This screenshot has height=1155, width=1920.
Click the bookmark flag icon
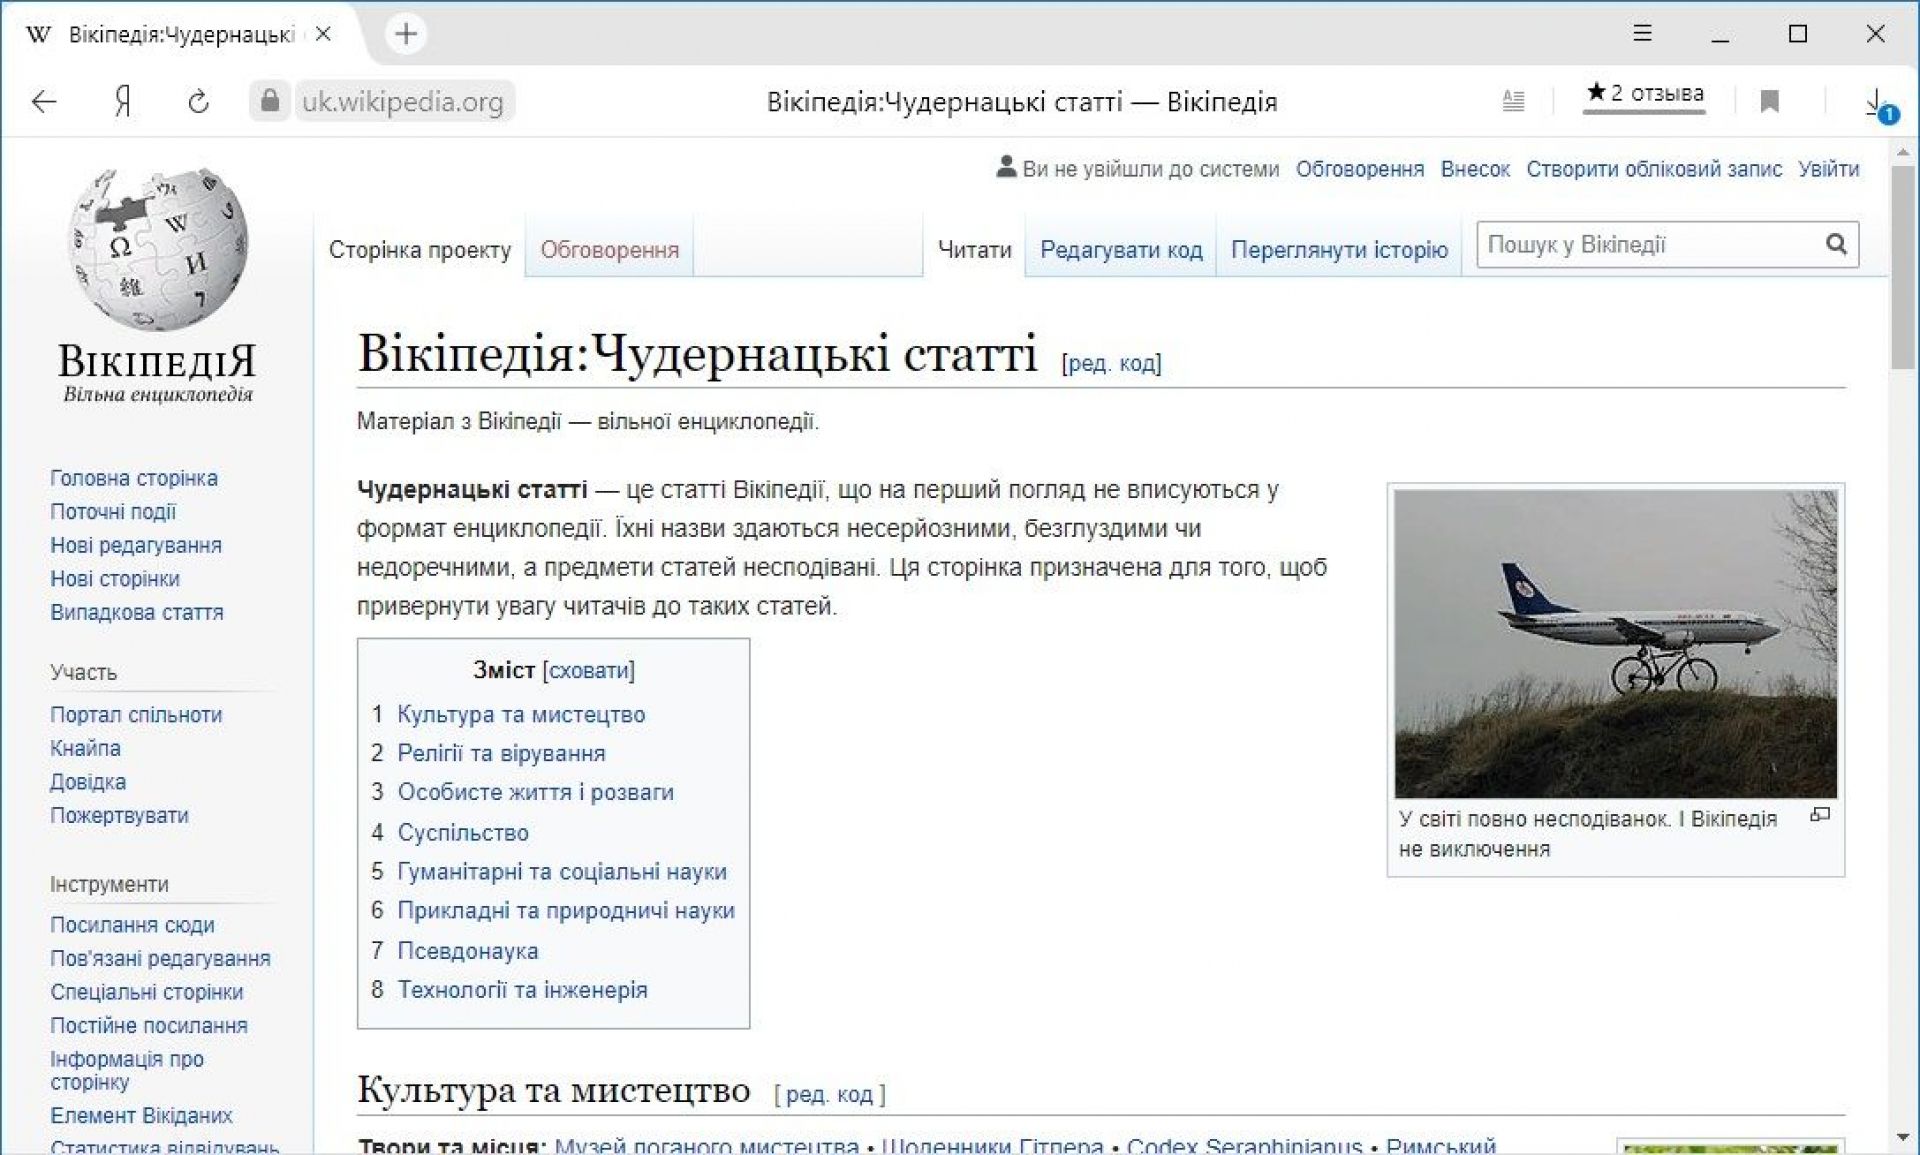point(1769,101)
